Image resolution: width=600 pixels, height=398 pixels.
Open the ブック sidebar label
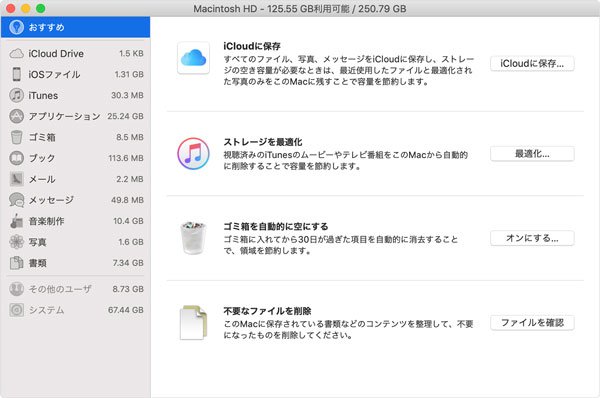tap(42, 158)
